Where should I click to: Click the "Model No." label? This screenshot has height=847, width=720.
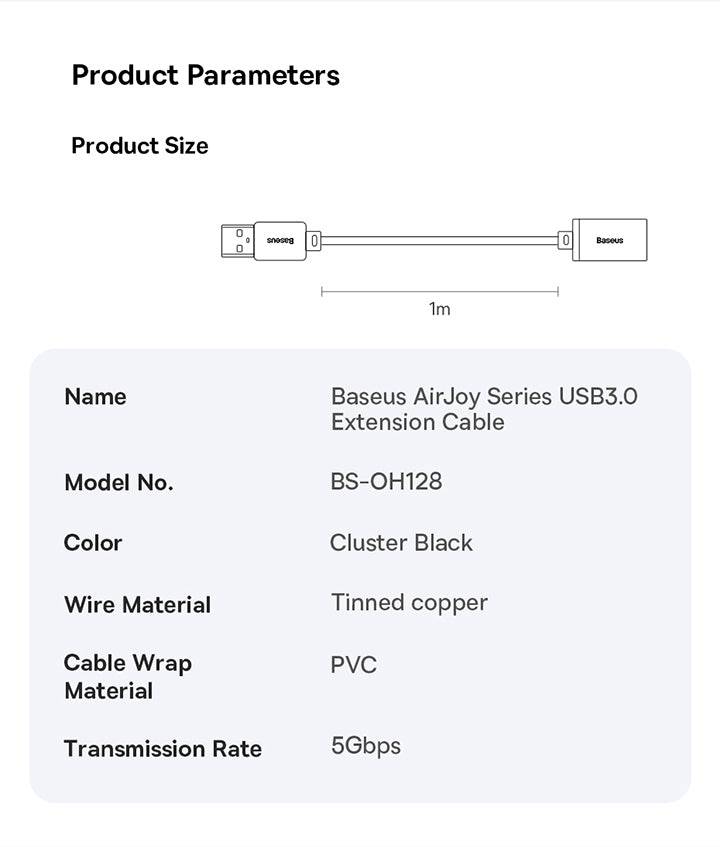pos(118,483)
